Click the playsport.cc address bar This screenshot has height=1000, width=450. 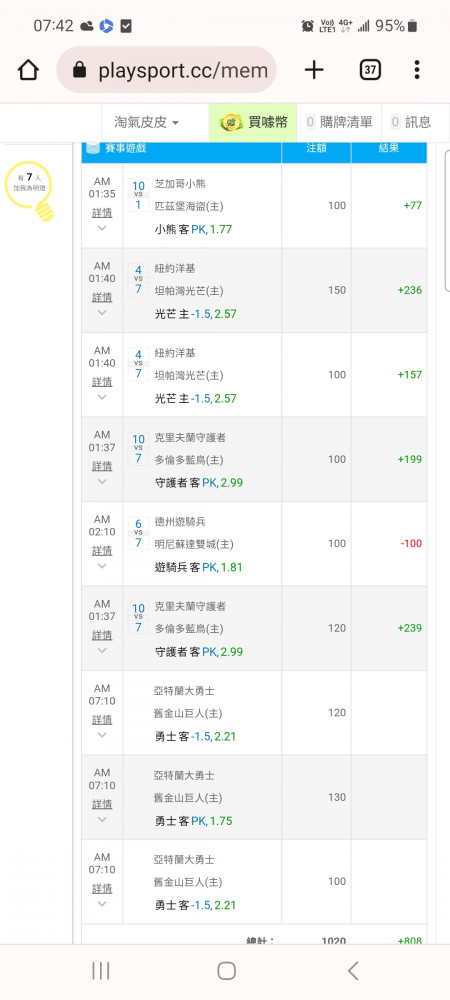166,70
